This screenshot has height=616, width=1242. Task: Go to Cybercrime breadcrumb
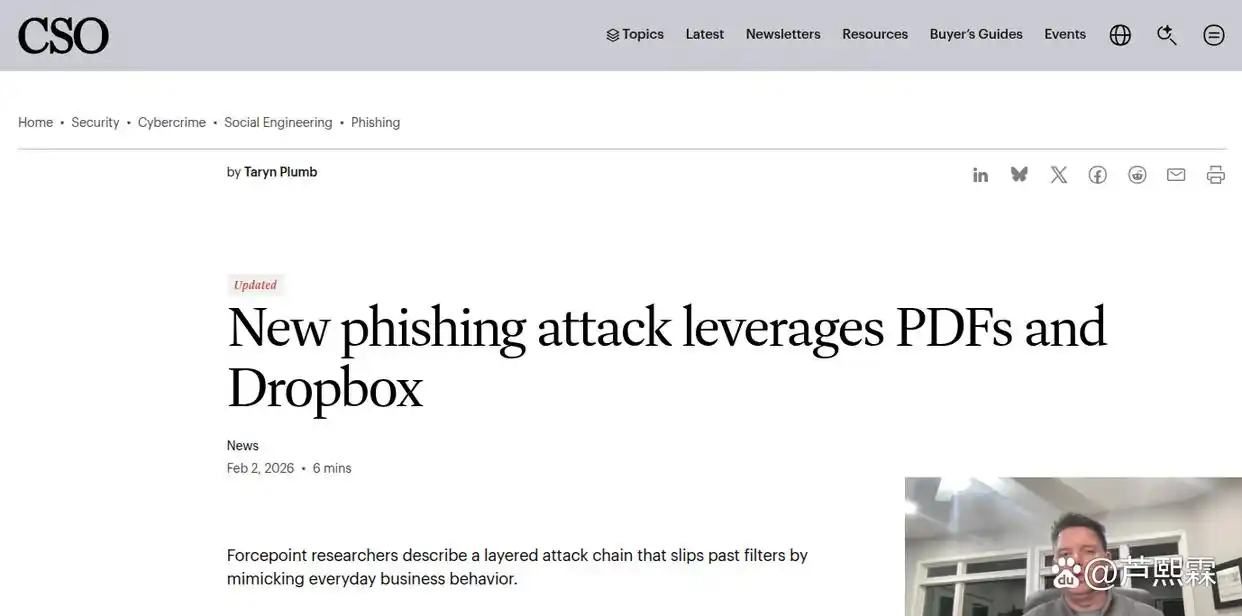pos(172,122)
